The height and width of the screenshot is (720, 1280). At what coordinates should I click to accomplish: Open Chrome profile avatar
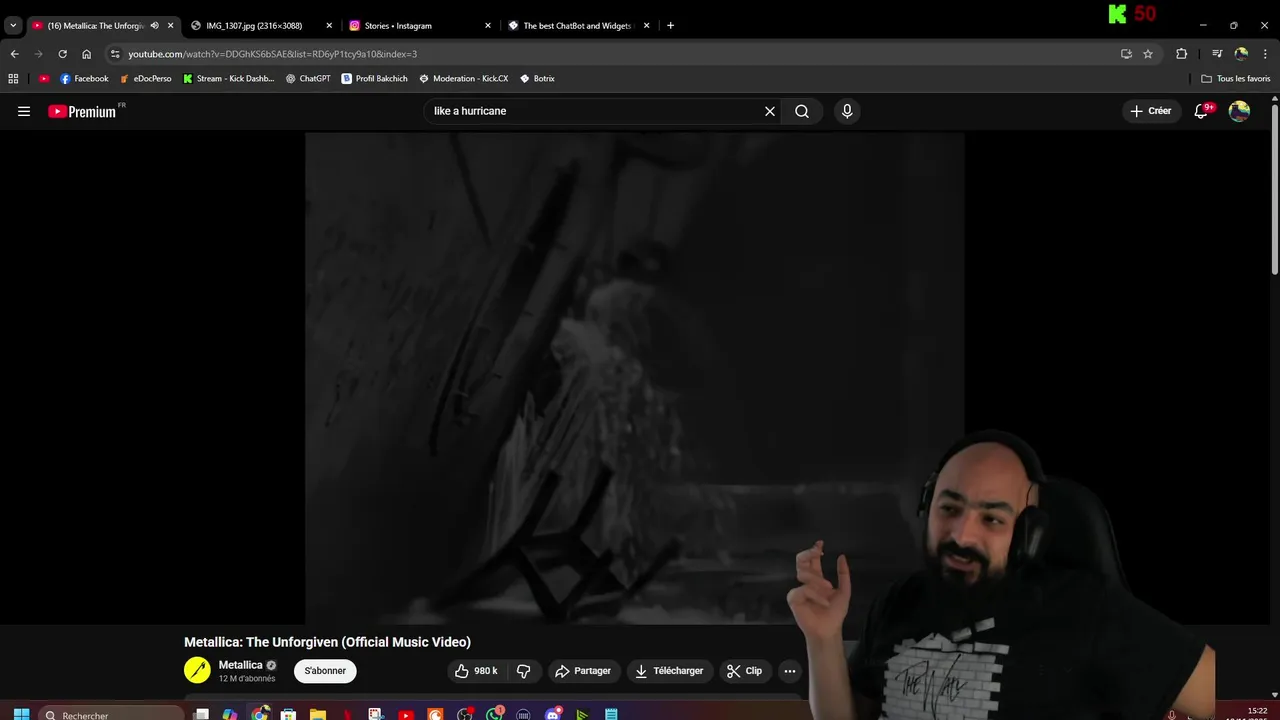[1241, 54]
